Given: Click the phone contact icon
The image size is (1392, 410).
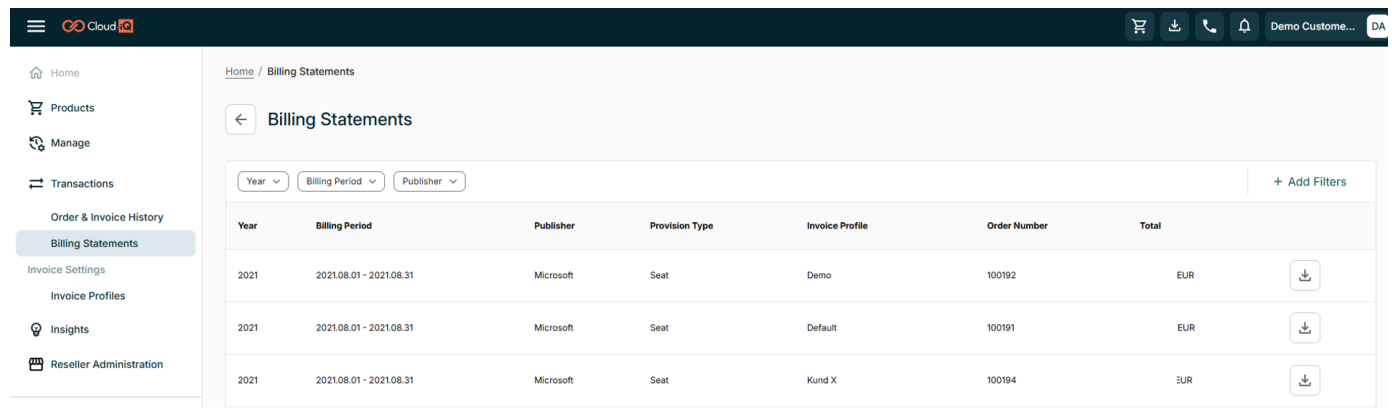Looking at the screenshot, I should point(1209,27).
